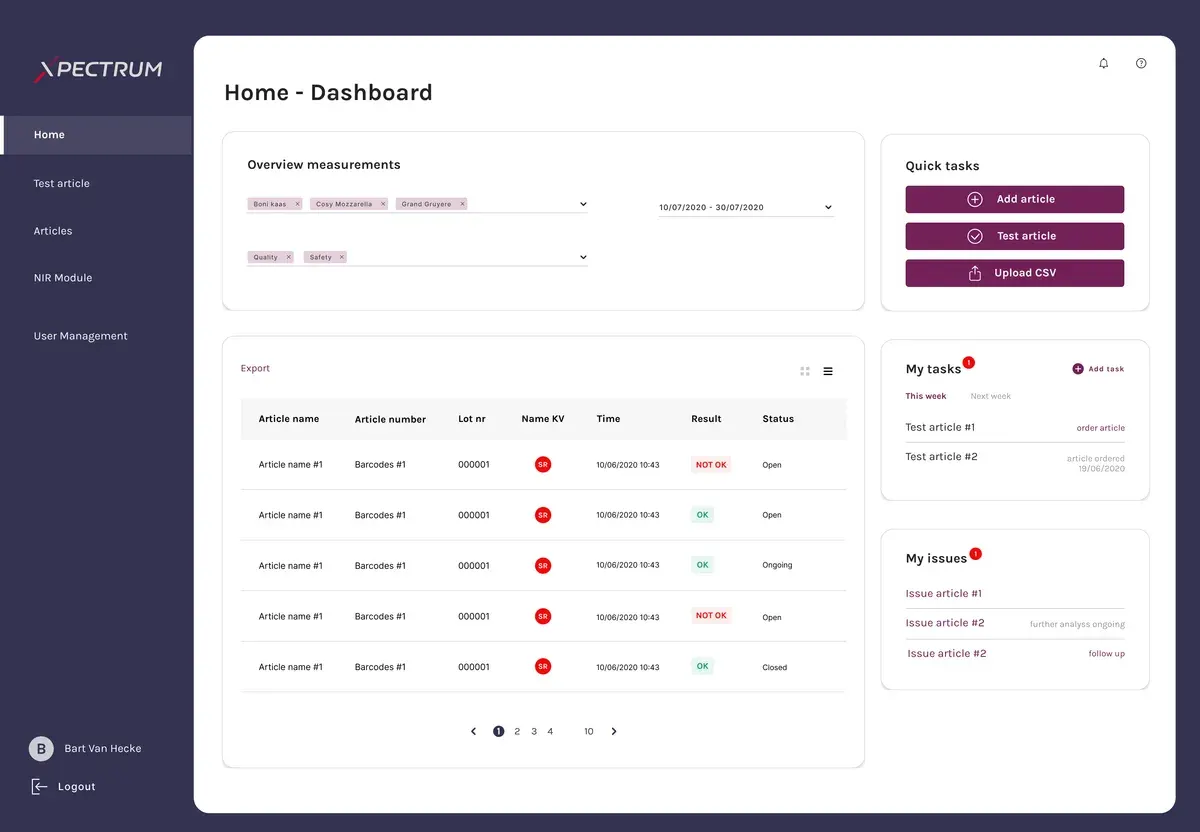Remove the Grand Gruyere tag
This screenshot has height=832, width=1200.
462,204
